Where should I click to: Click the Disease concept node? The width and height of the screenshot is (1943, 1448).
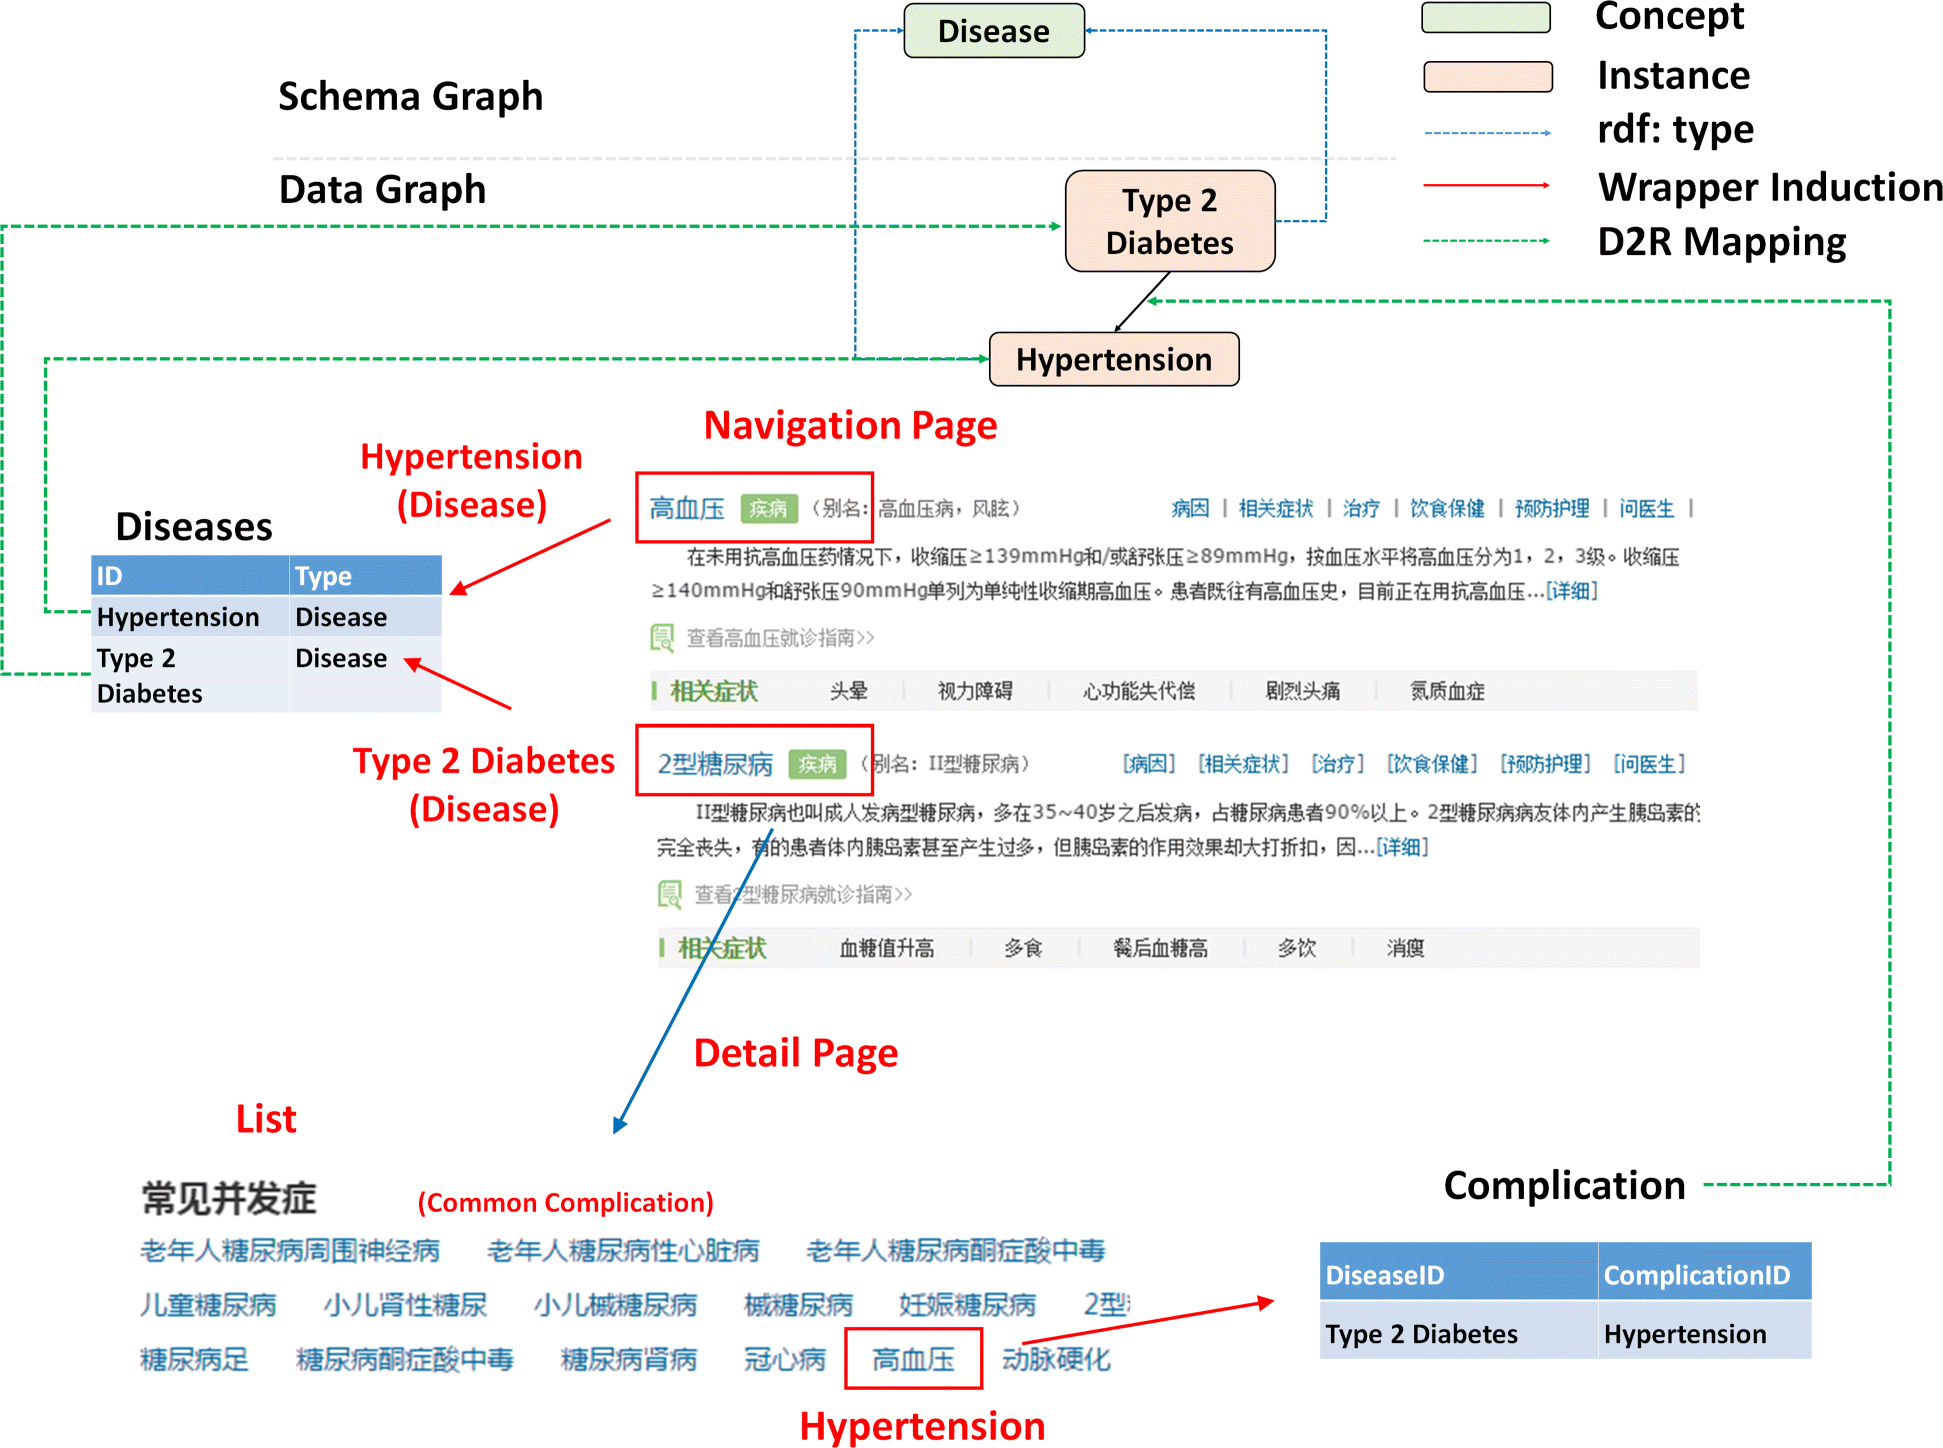point(994,31)
